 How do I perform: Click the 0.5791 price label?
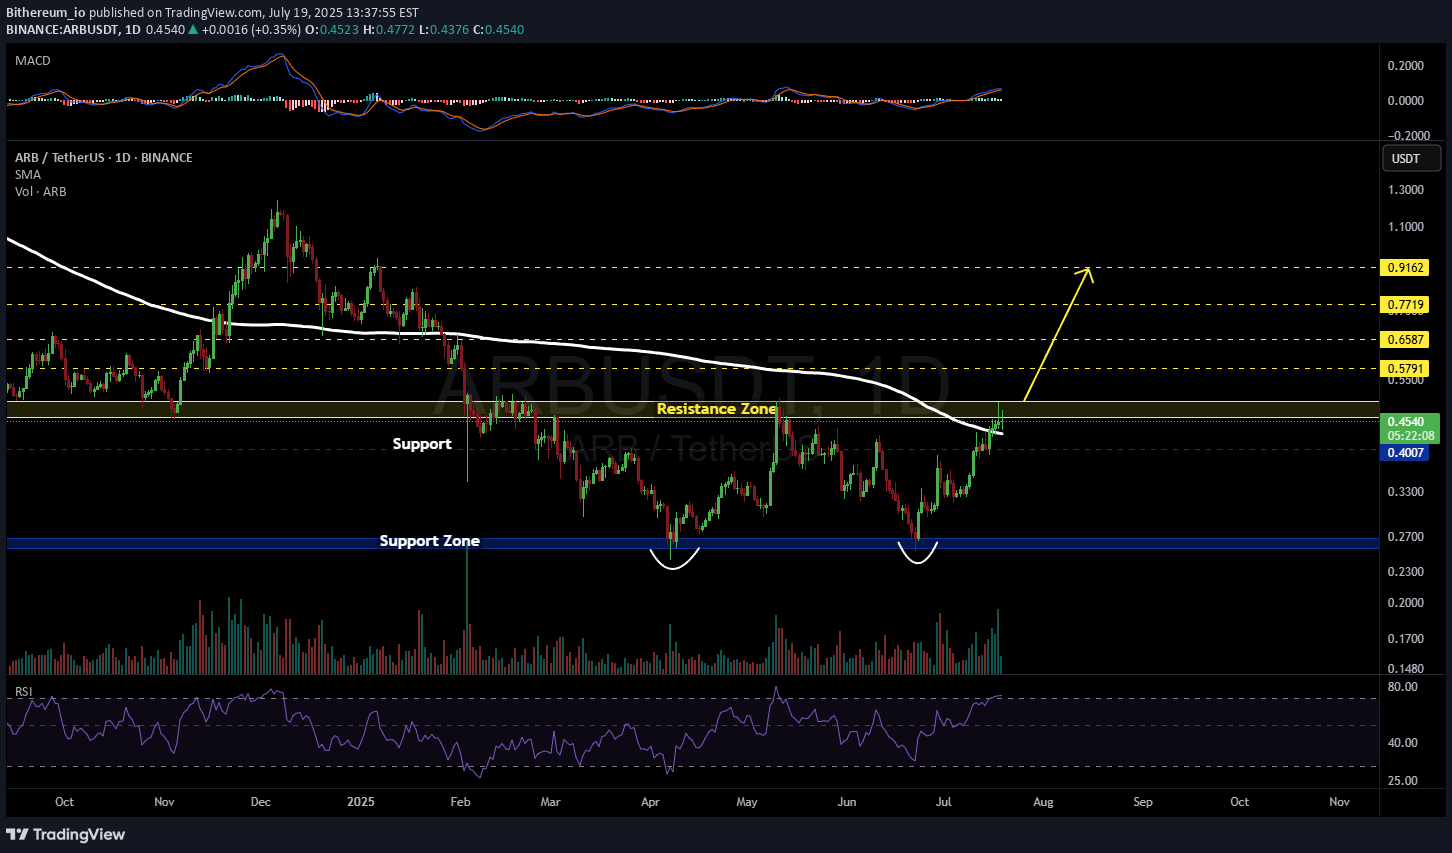(1405, 369)
